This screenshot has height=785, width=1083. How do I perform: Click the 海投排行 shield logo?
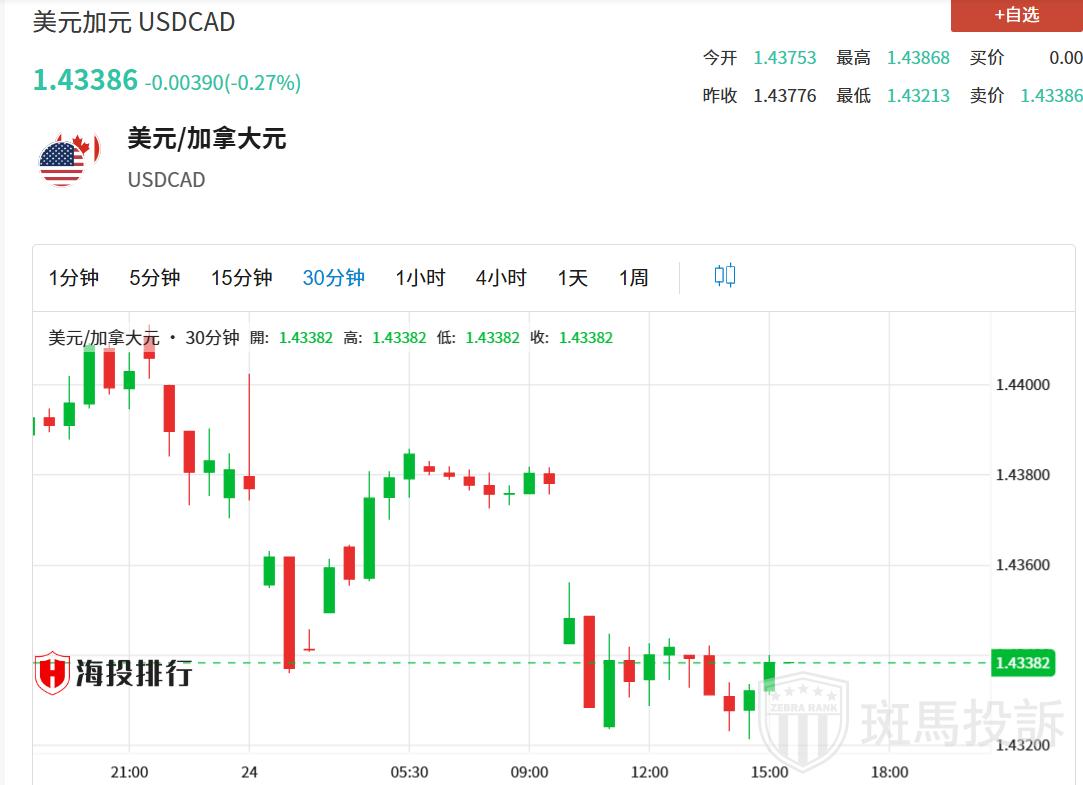click(x=52, y=673)
